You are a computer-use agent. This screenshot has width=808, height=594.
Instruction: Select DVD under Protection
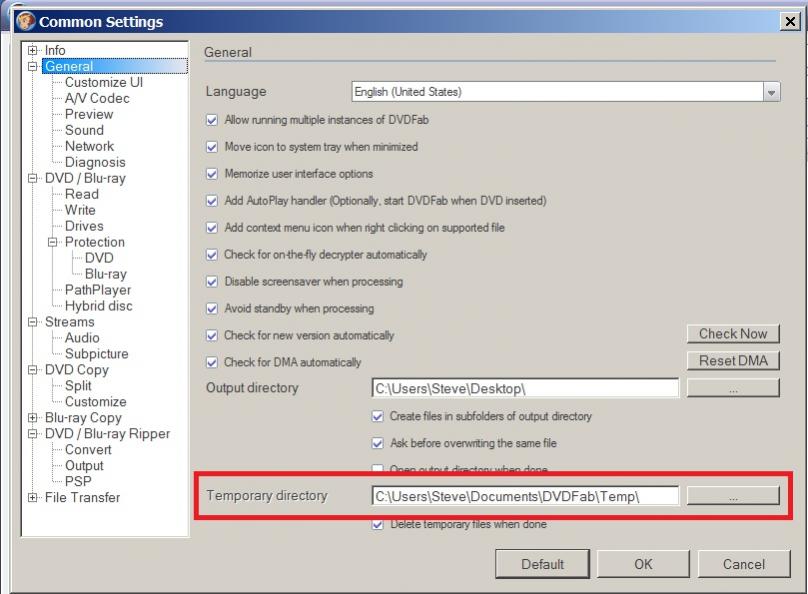tap(99, 258)
